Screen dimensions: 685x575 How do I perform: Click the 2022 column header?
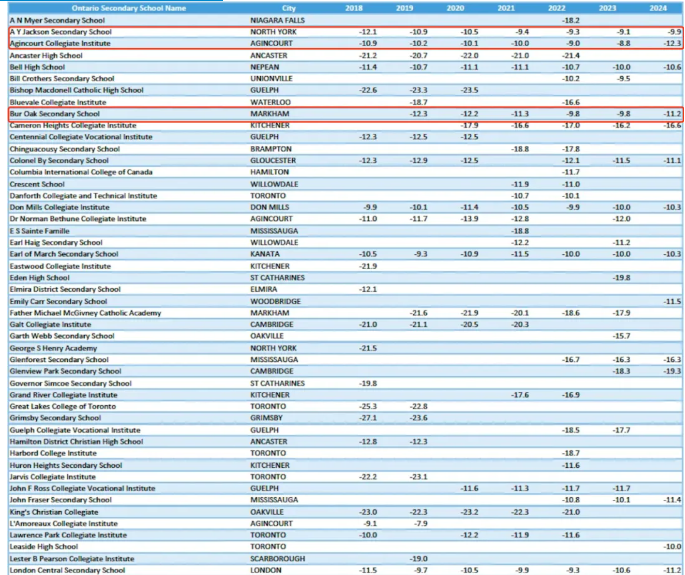(x=557, y=8)
